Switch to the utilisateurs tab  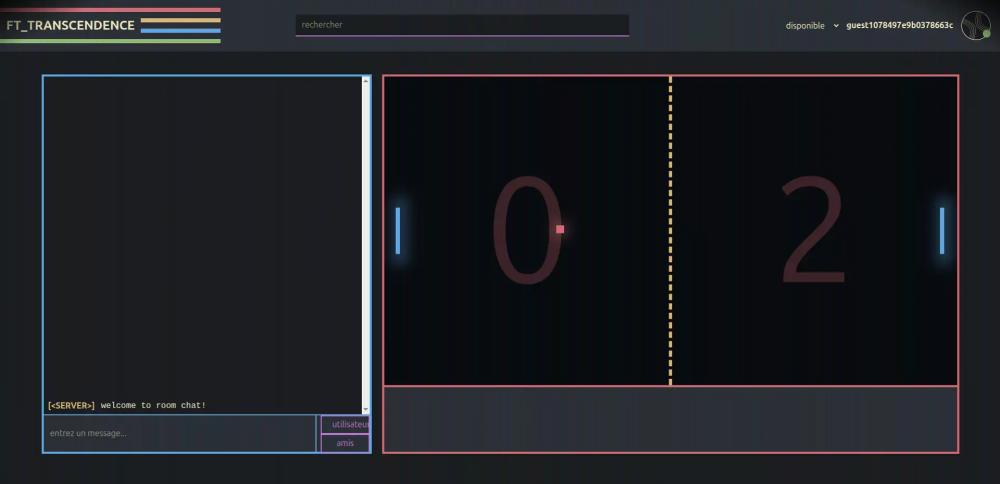pyautogui.click(x=346, y=424)
